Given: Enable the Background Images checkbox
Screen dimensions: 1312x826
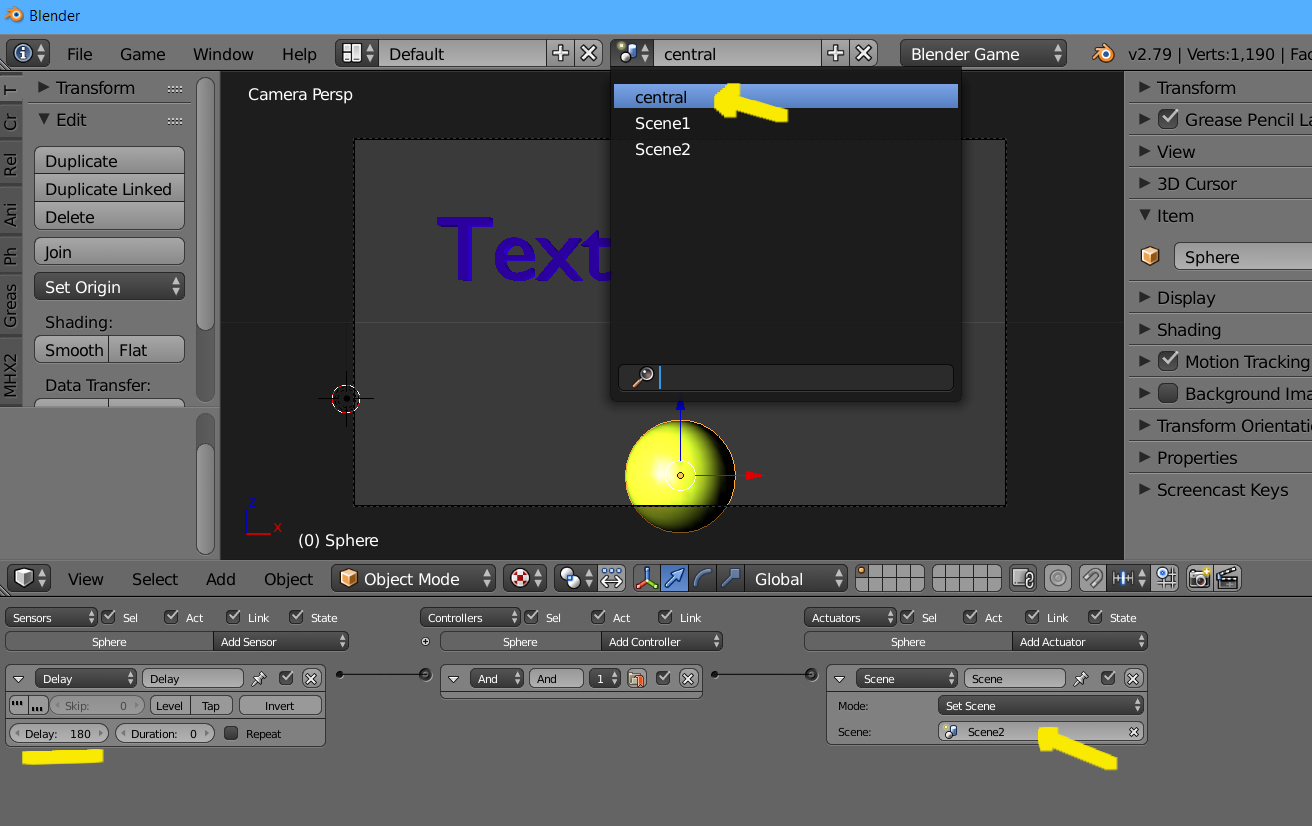Looking at the screenshot, I should click(x=1168, y=393).
